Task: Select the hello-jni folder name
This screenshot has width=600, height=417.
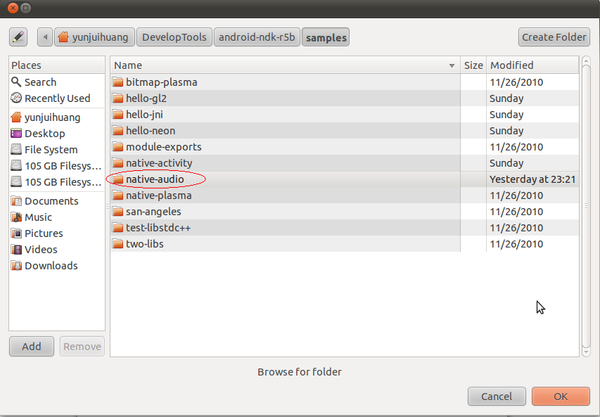Action: (144, 114)
